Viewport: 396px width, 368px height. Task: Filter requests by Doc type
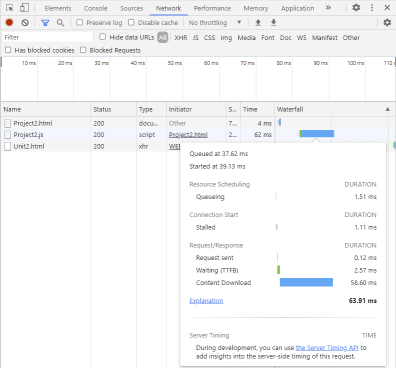(286, 38)
